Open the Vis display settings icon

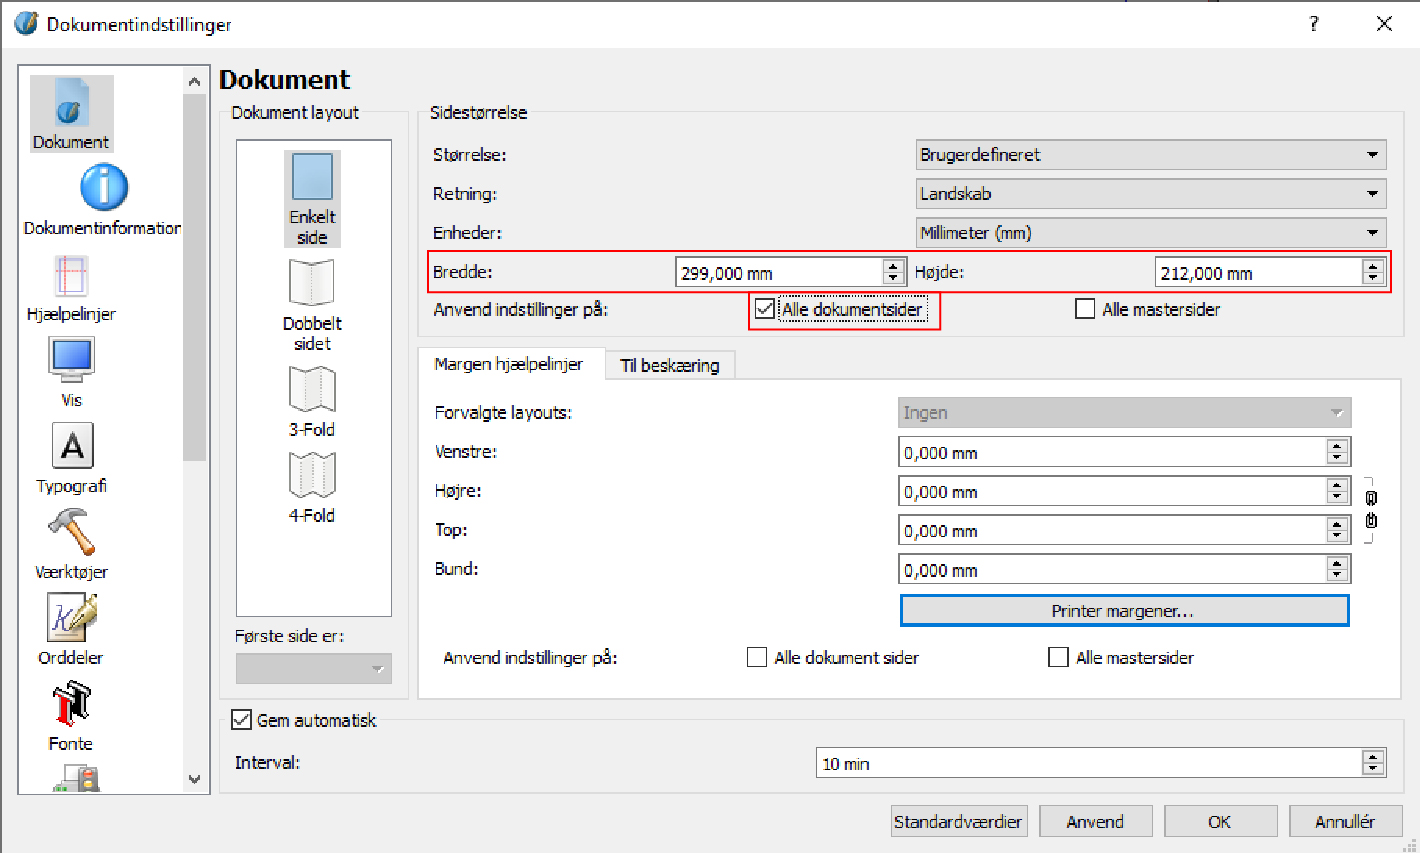pyautogui.click(x=71, y=360)
